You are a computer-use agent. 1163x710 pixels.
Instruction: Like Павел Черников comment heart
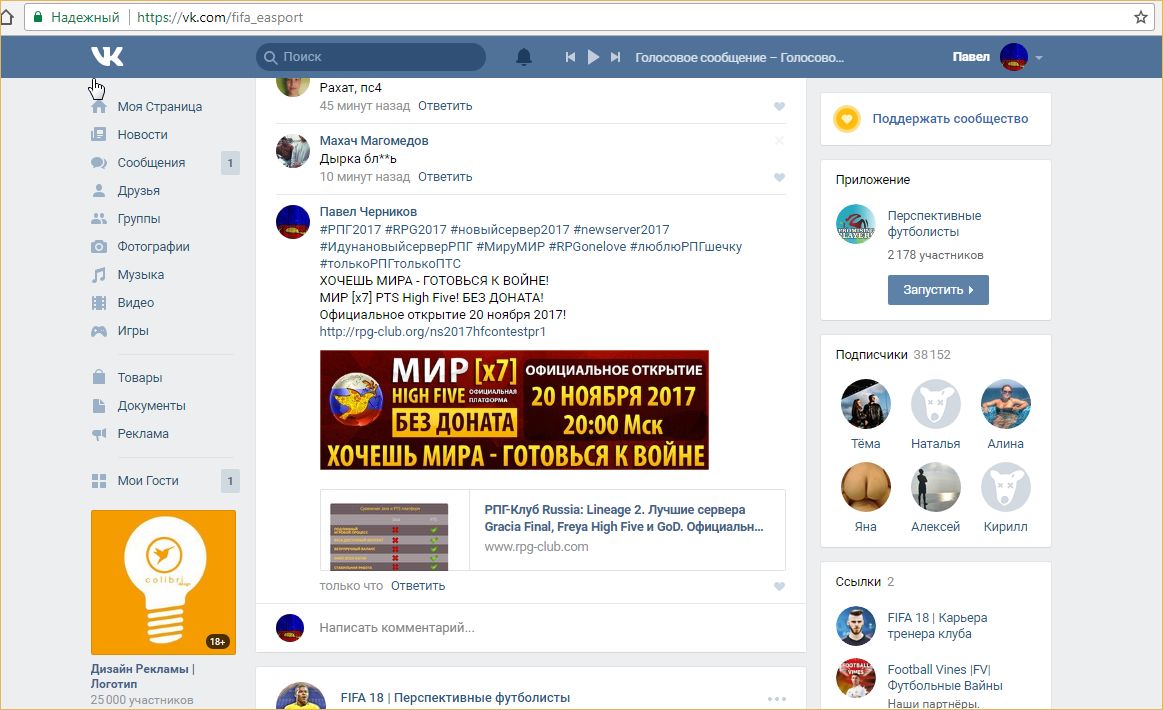[779, 586]
